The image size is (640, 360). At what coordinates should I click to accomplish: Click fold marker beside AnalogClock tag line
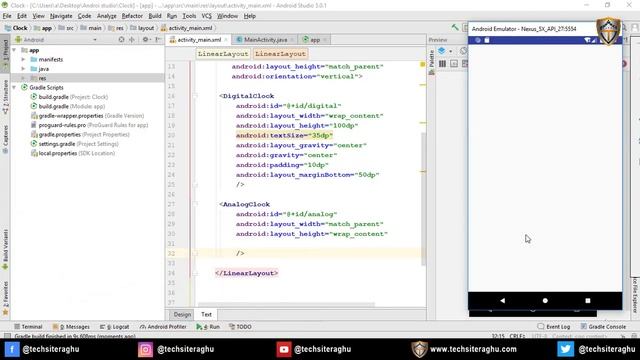coord(195,204)
